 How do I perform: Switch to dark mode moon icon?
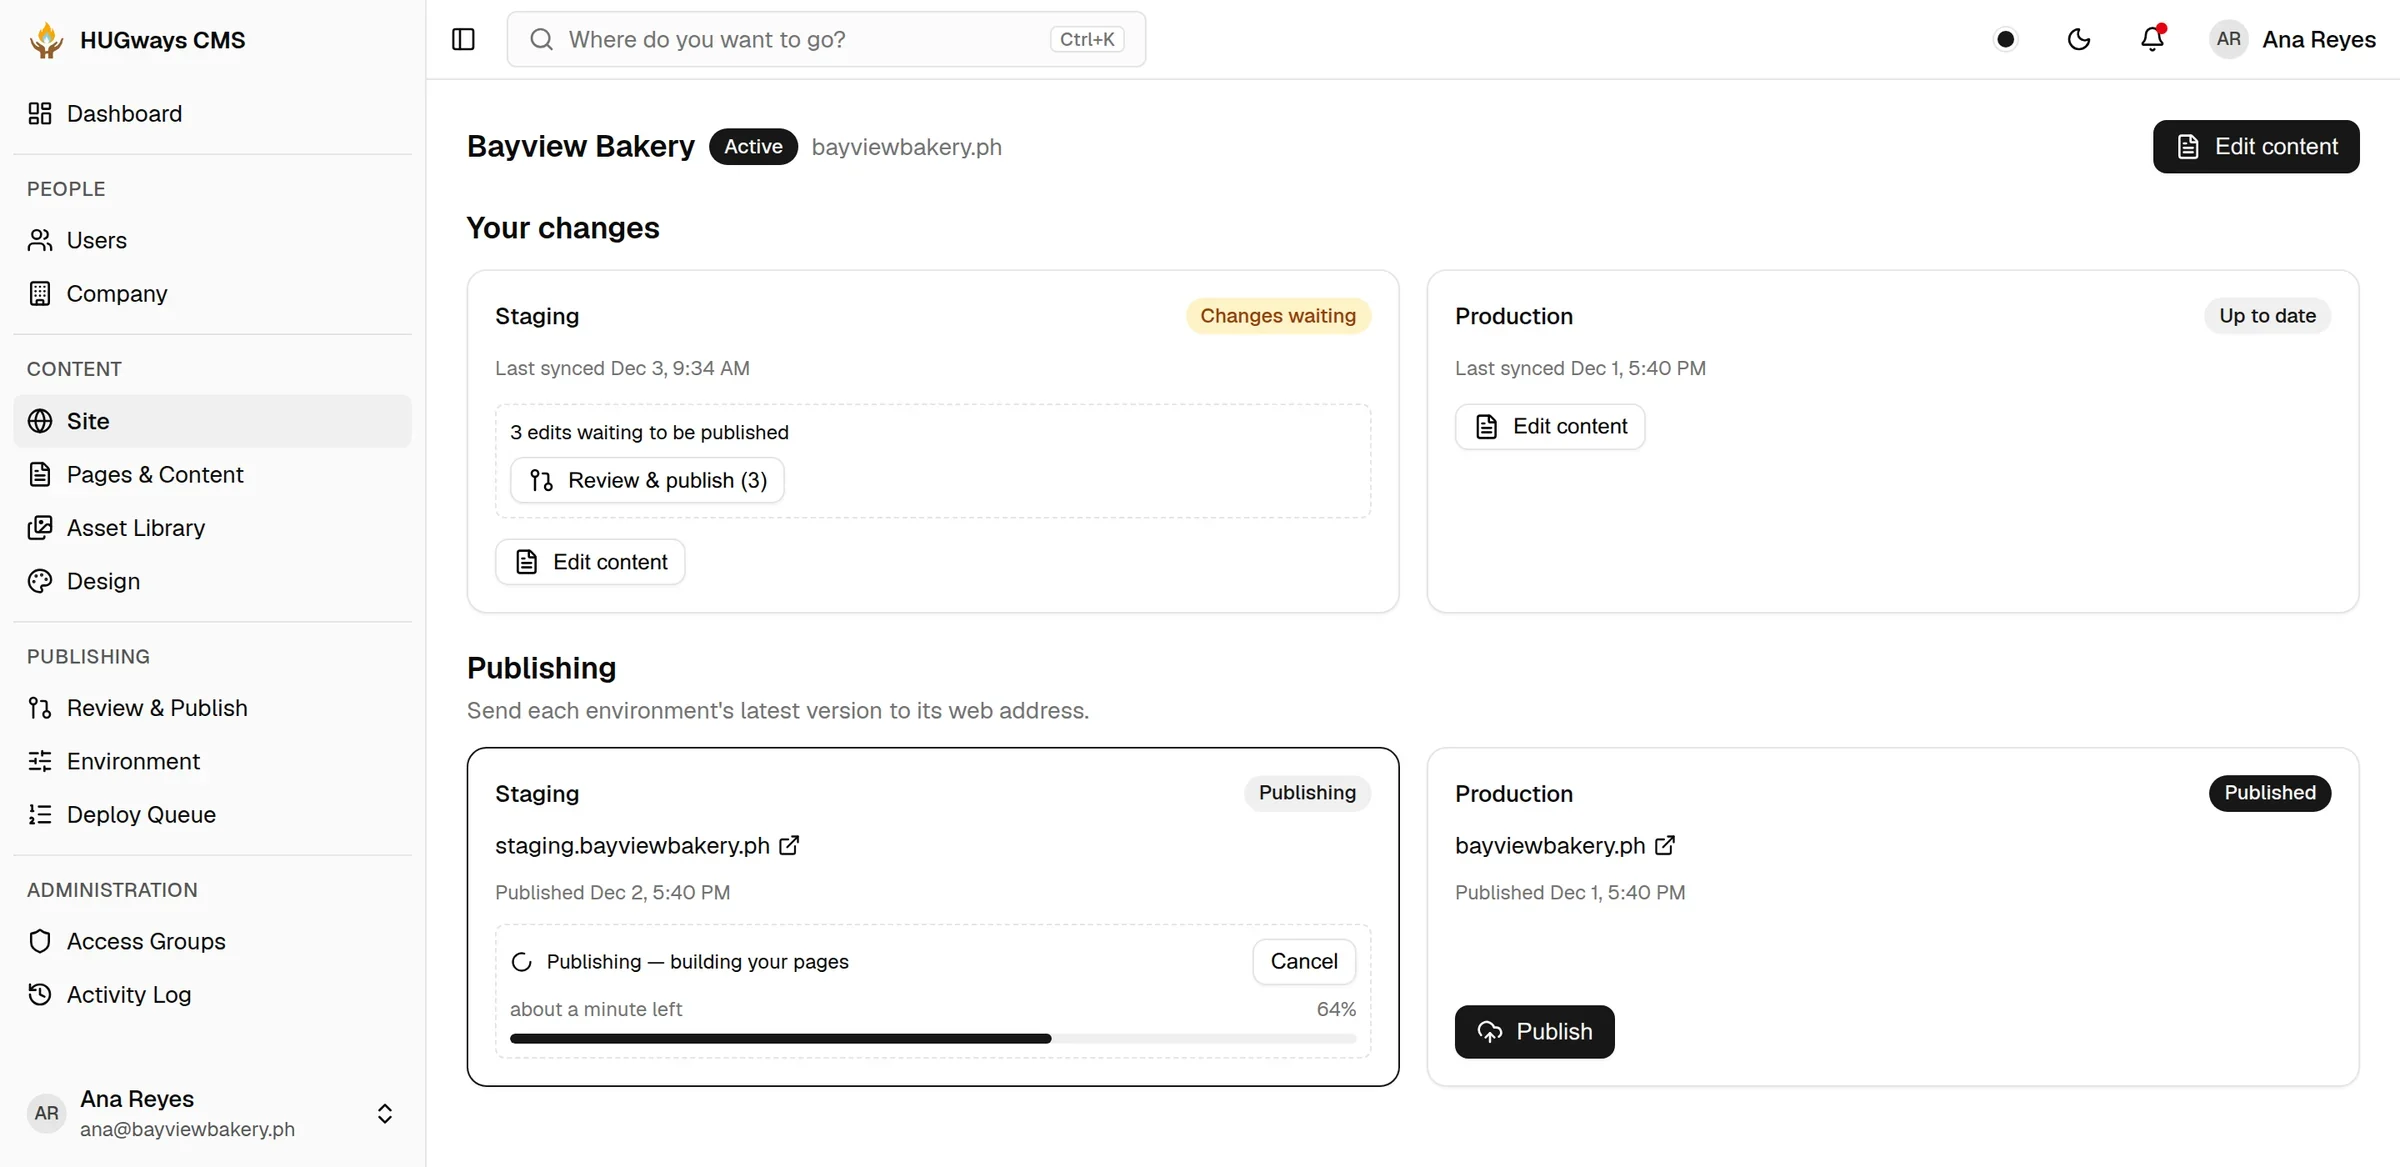point(2079,39)
